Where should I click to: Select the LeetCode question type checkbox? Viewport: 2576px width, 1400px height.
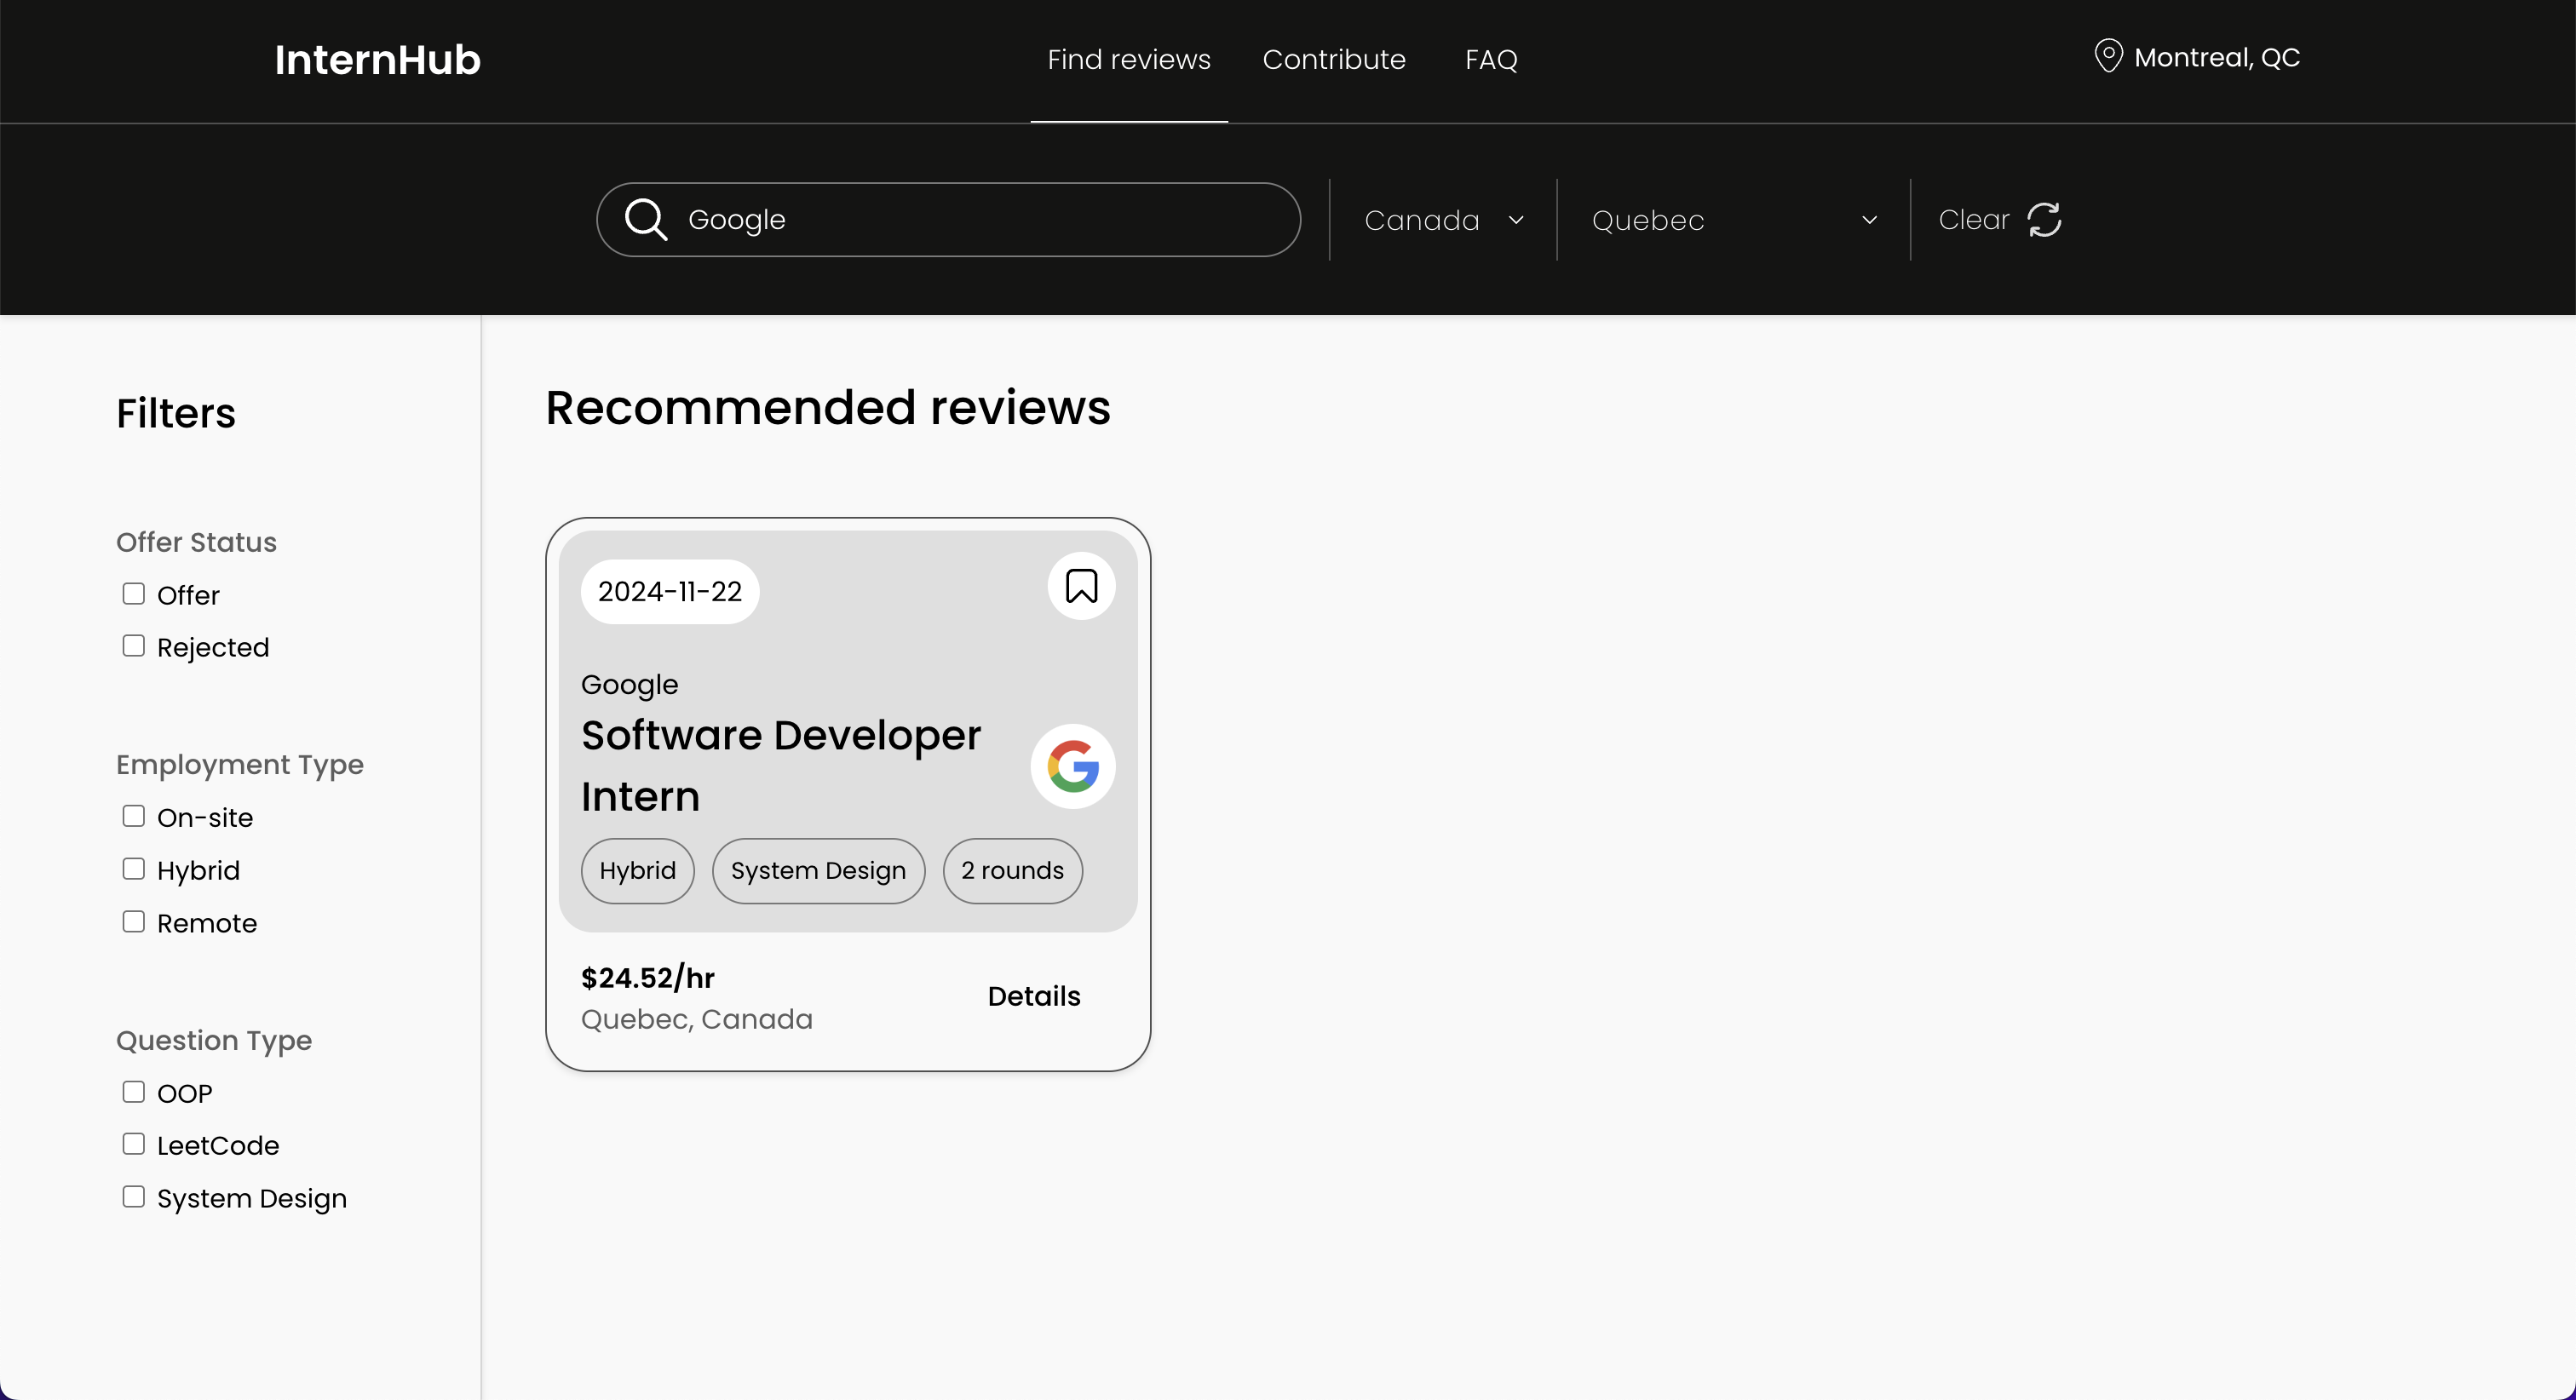coord(133,1144)
